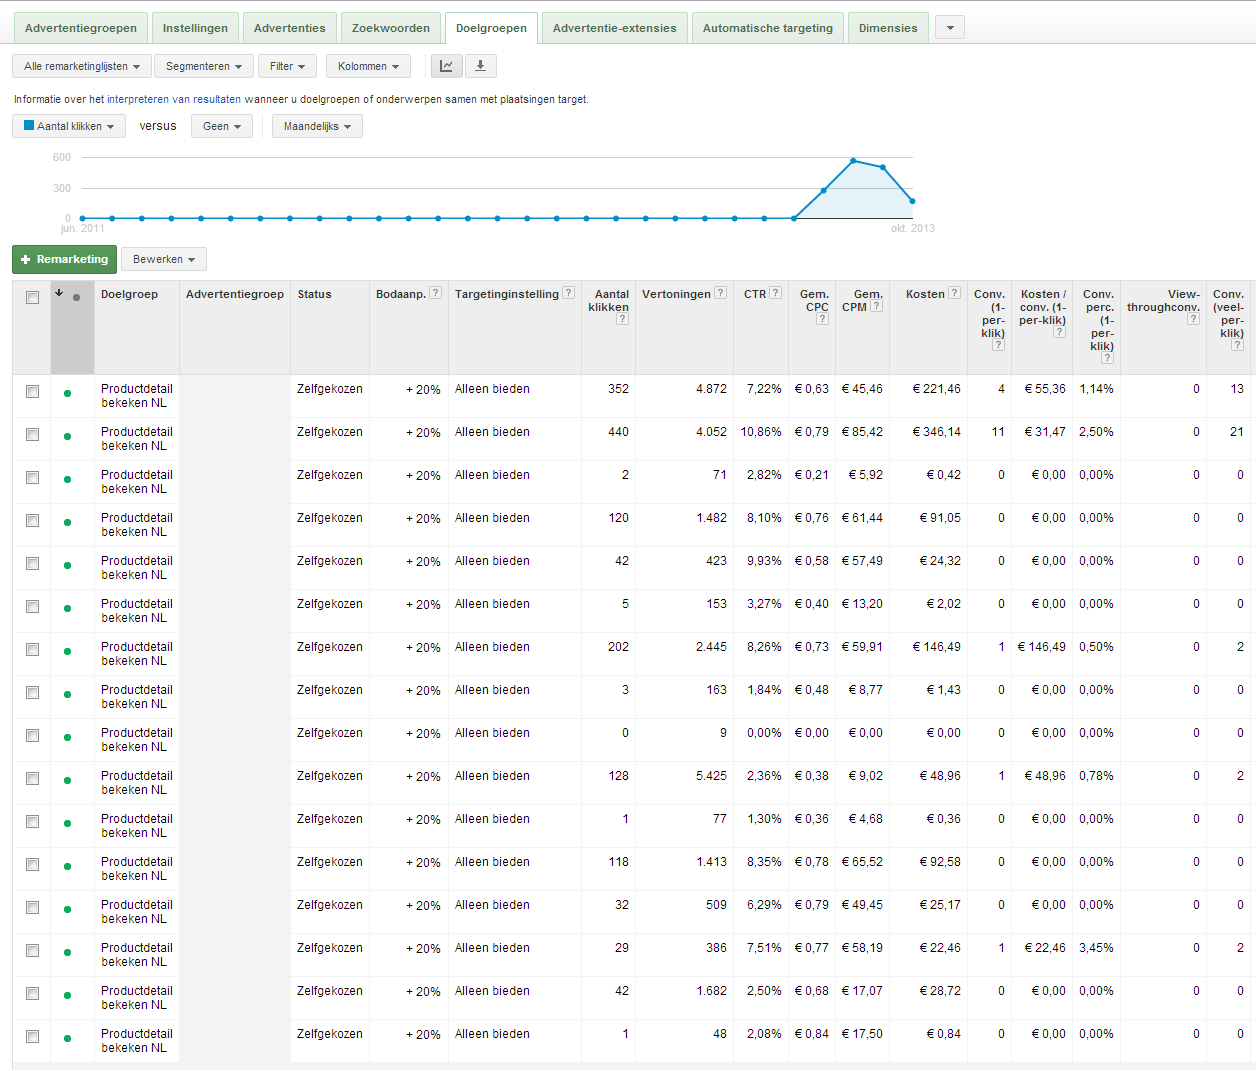
Task: Click the peak data point on the chart
Action: point(853,160)
